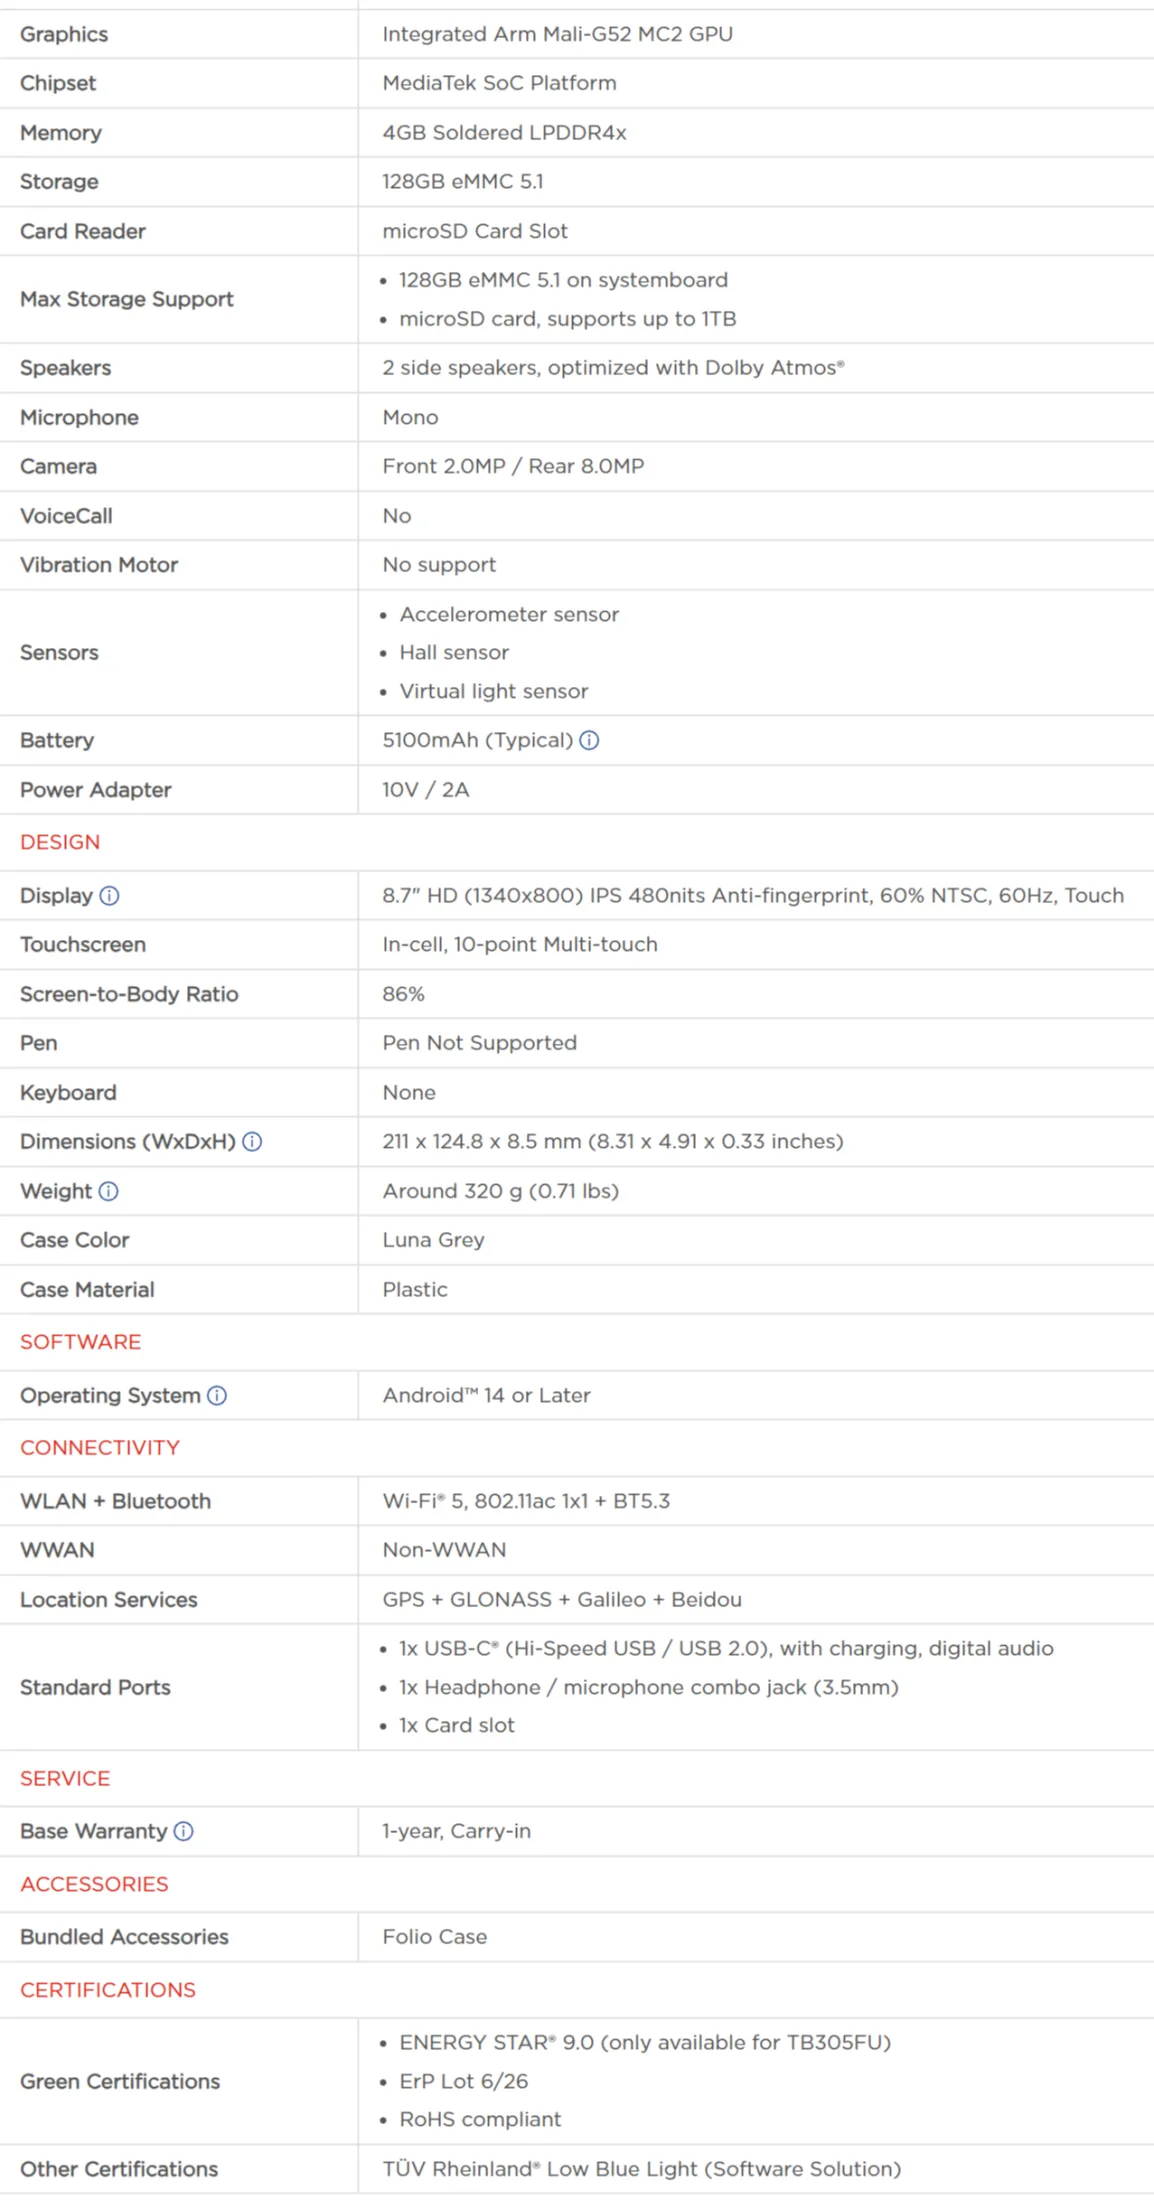Select the CERTIFICATIONS section heading
Image resolution: width=1154 pixels, height=2200 pixels.
point(108,1990)
